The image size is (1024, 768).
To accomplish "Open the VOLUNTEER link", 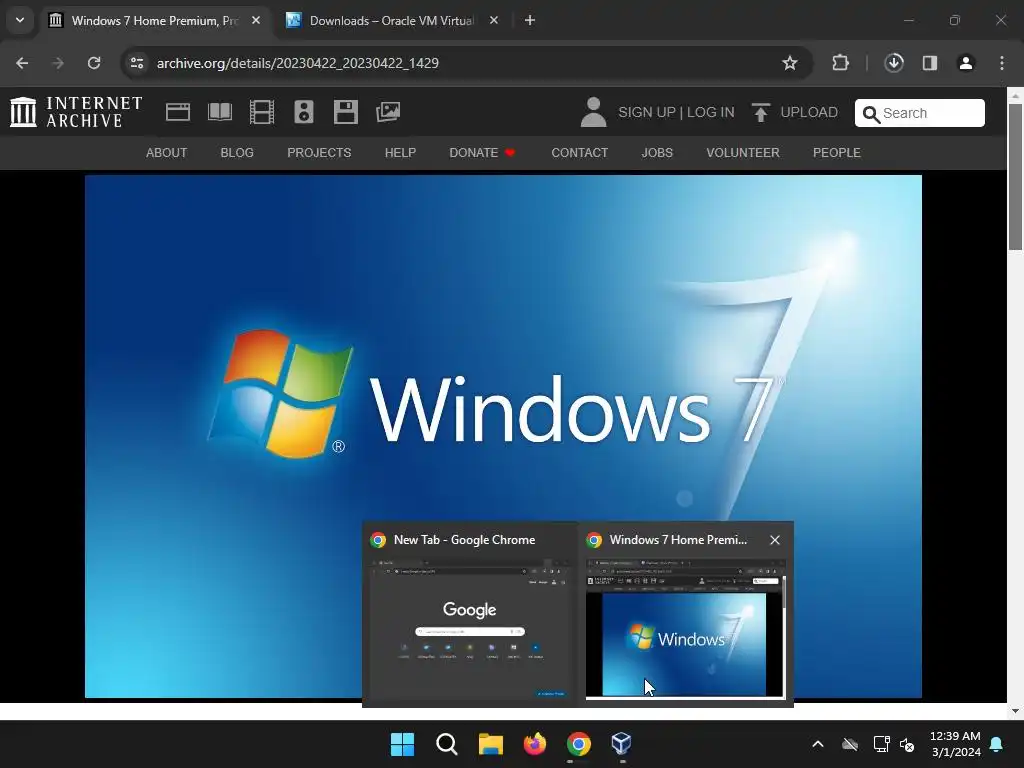I will (743, 153).
